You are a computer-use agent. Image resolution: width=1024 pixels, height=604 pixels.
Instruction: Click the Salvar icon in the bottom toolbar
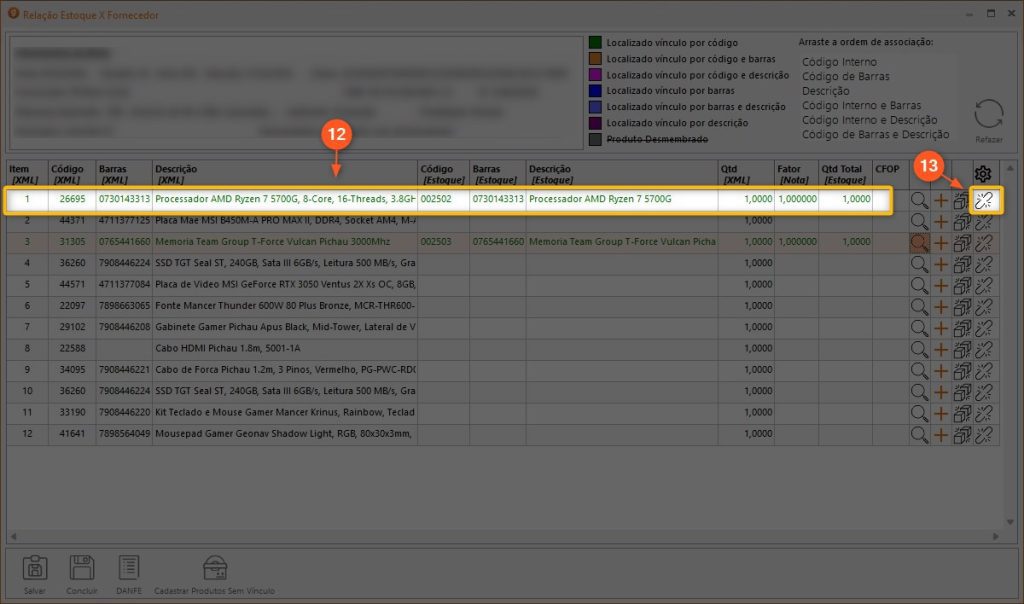point(35,570)
